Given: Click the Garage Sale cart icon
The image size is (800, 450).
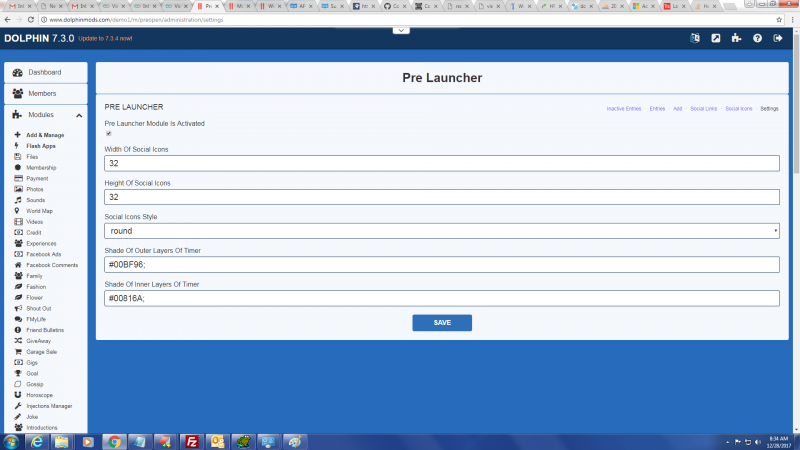Looking at the screenshot, I should (18, 352).
